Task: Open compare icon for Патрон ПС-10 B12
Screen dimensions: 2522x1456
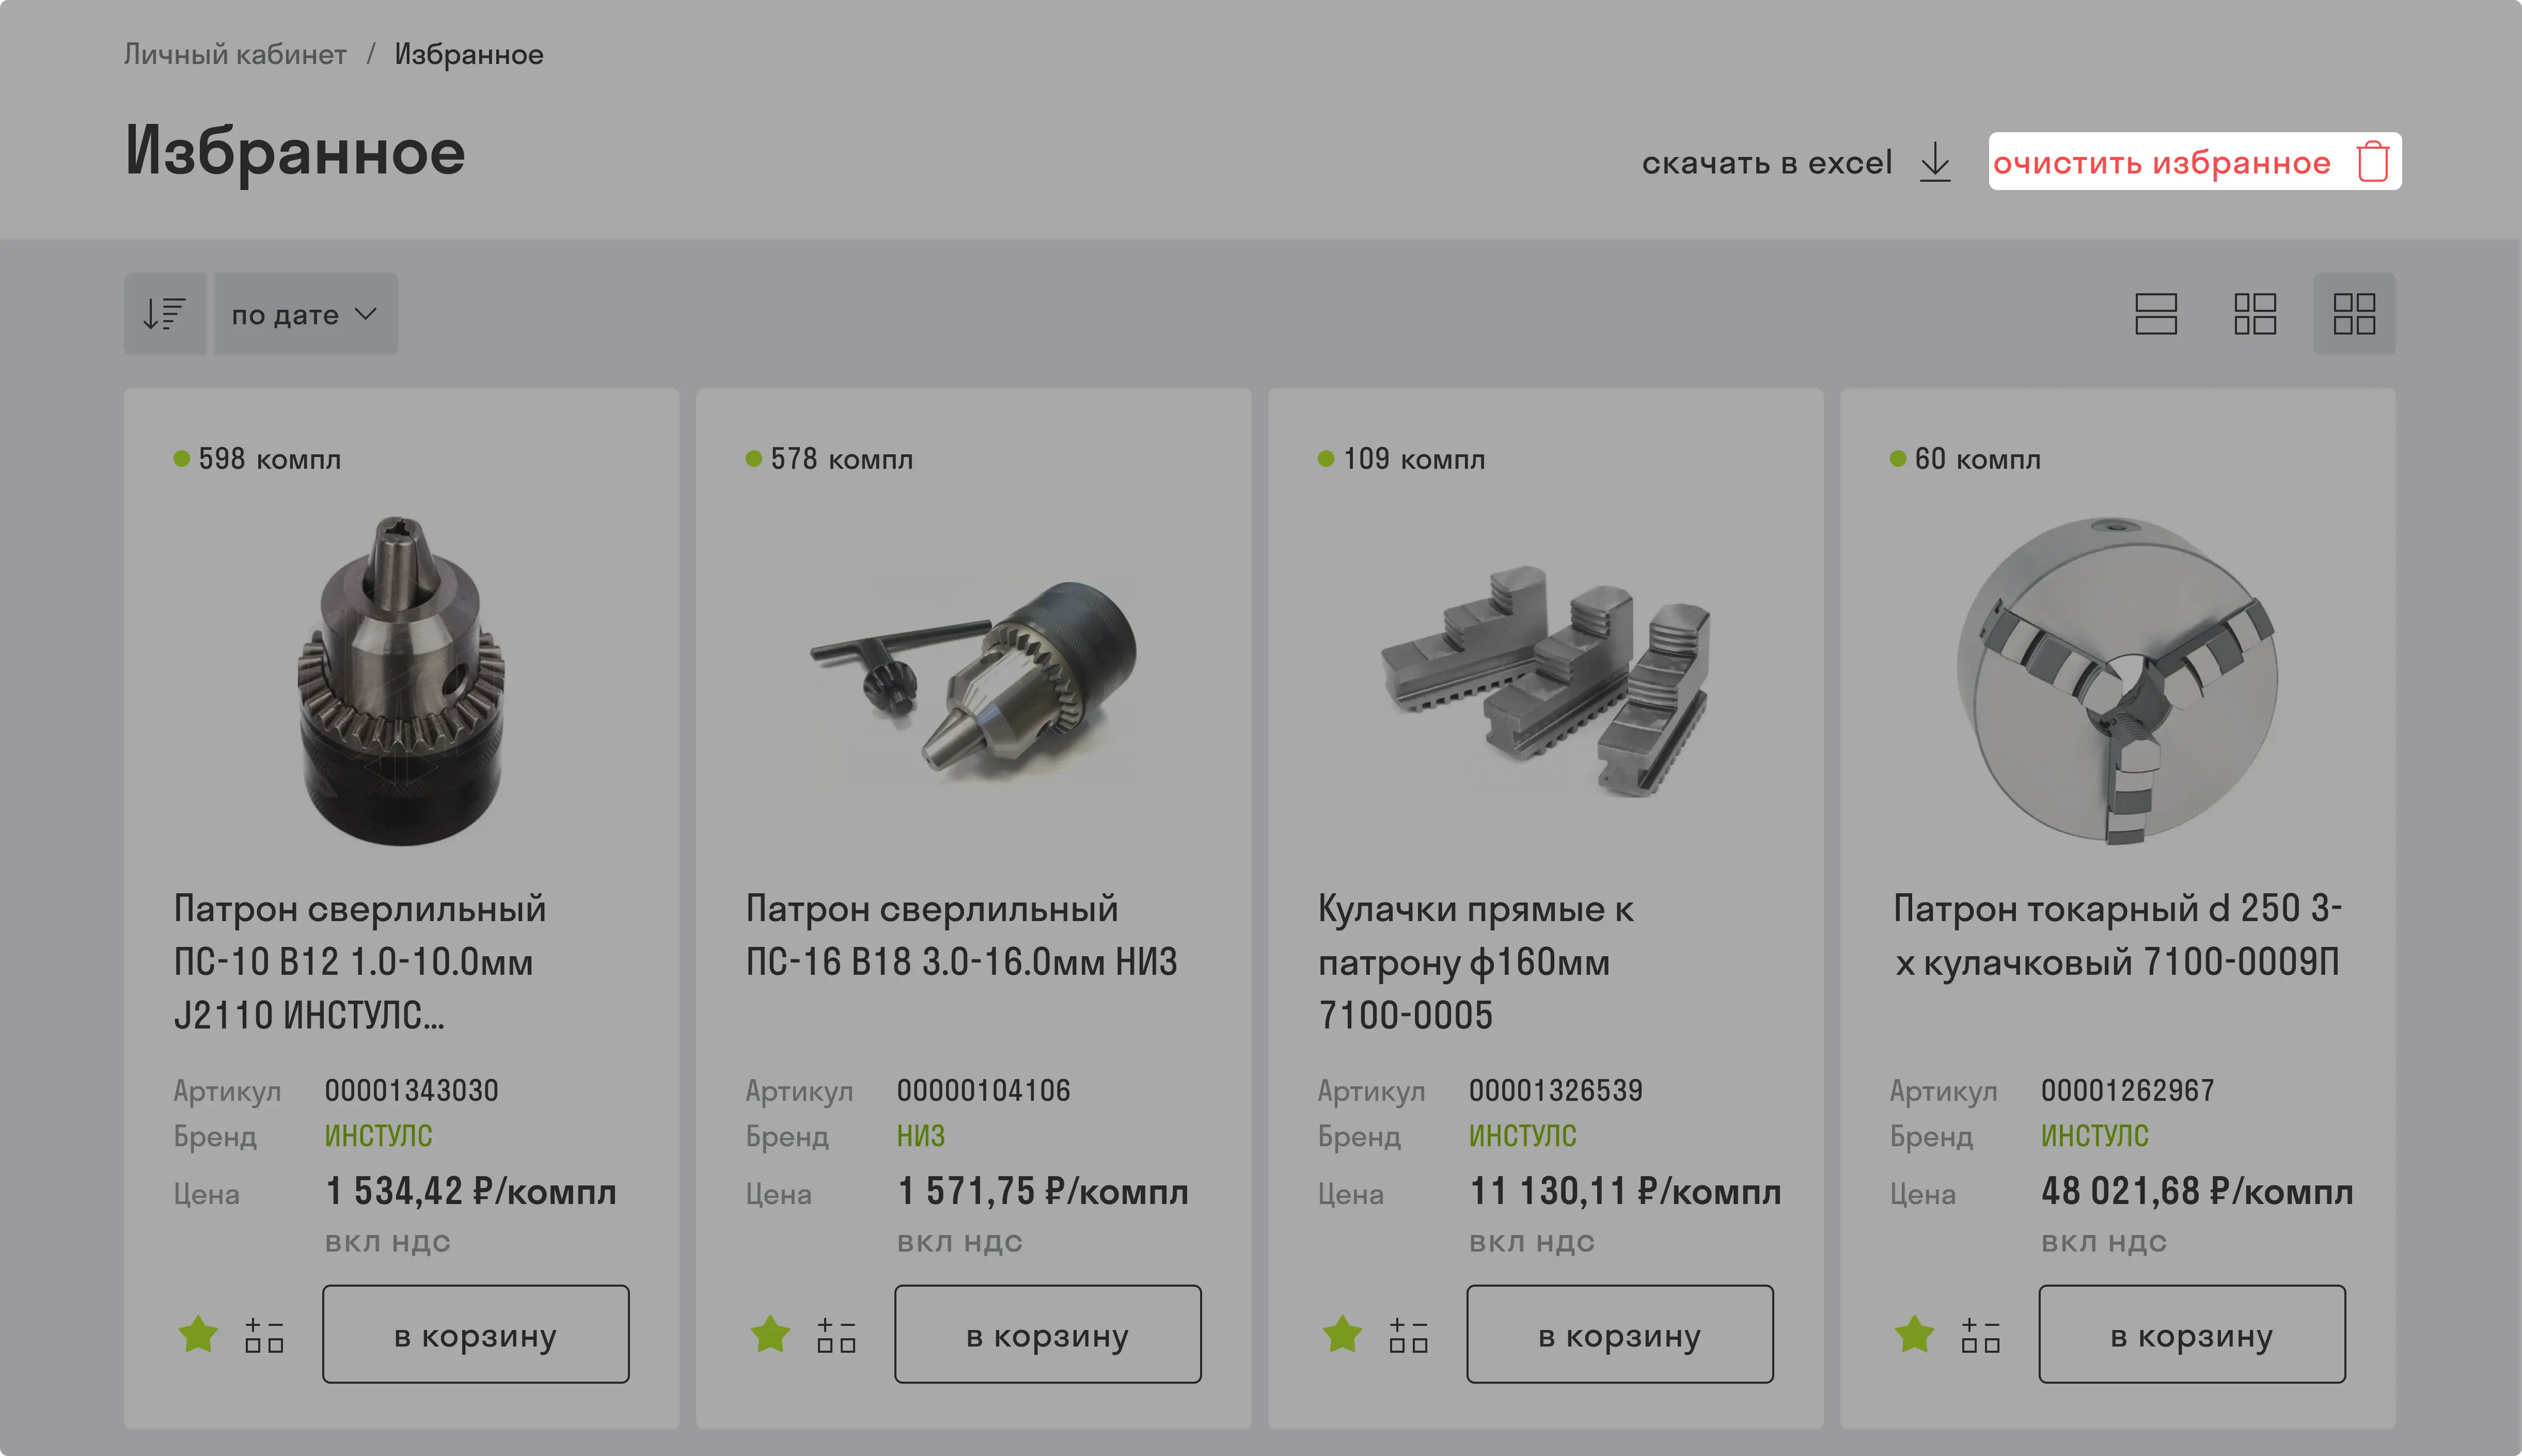Action: (264, 1335)
